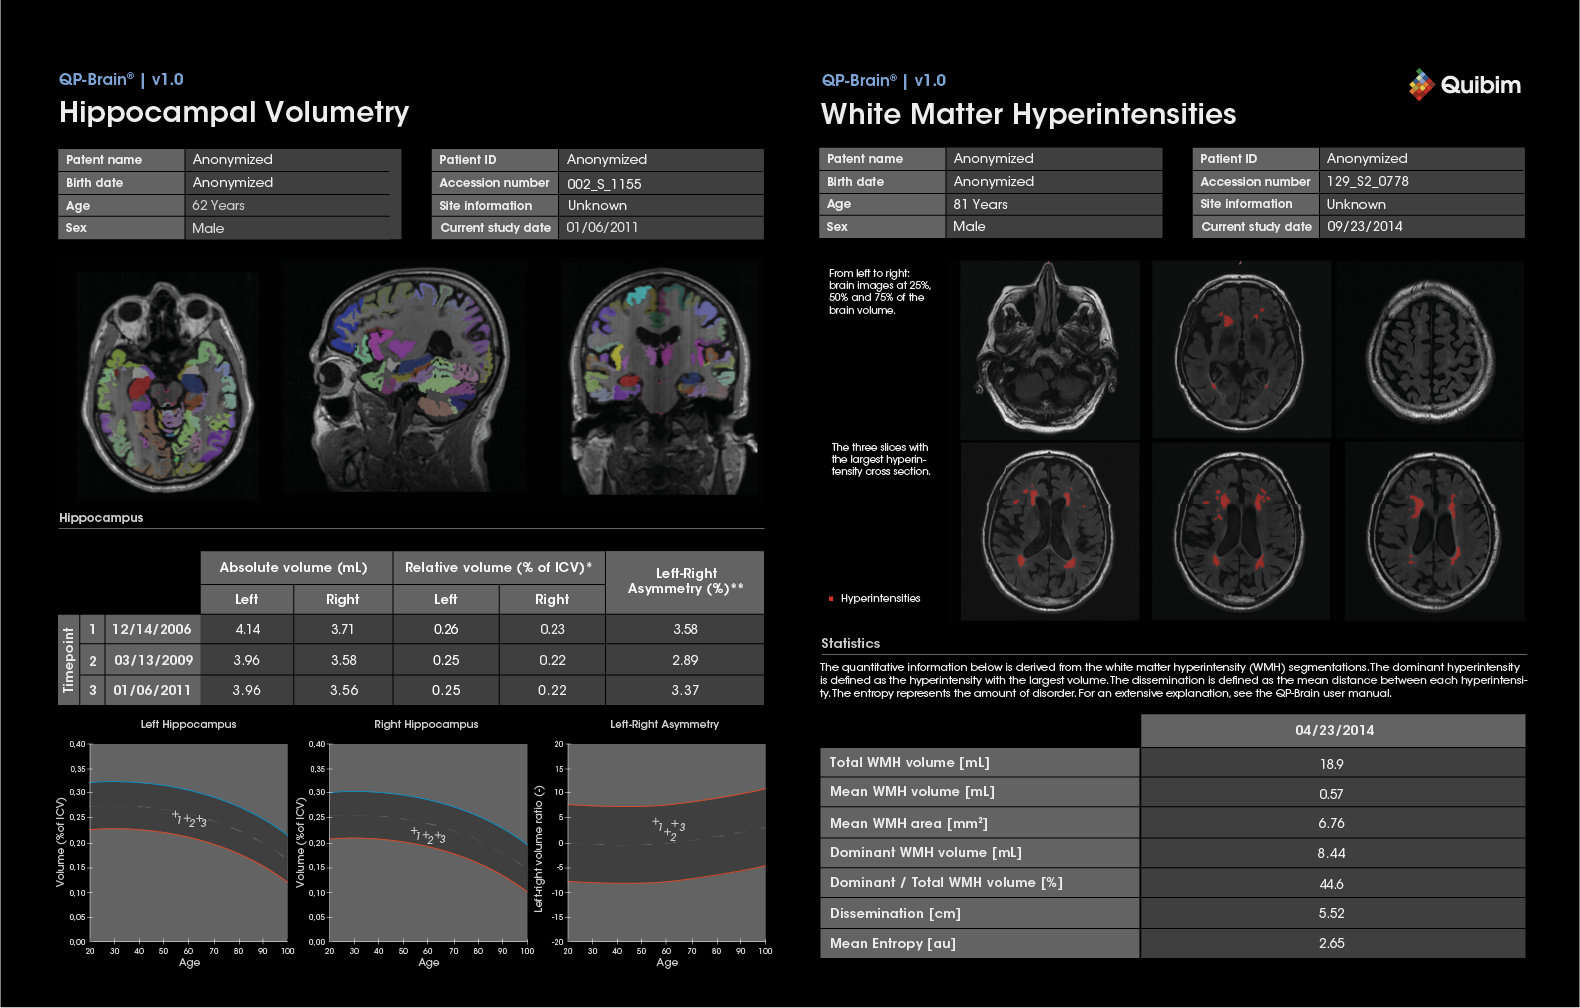Click the Right Hippocampus chart
The image size is (1580, 1008).
tap(427, 842)
